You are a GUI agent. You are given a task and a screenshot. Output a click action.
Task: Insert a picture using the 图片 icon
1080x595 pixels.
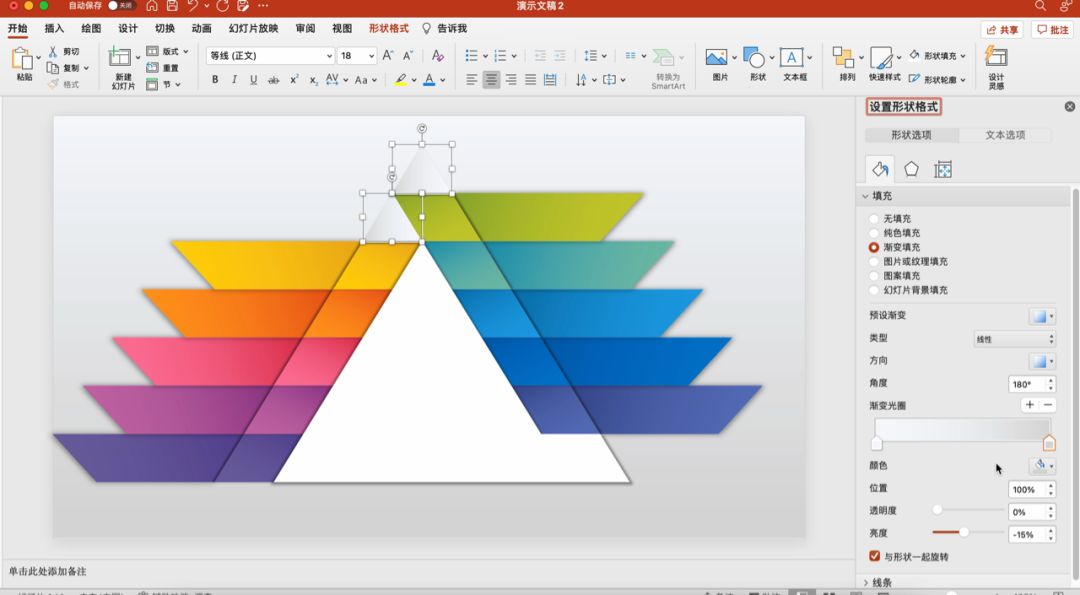[719, 63]
